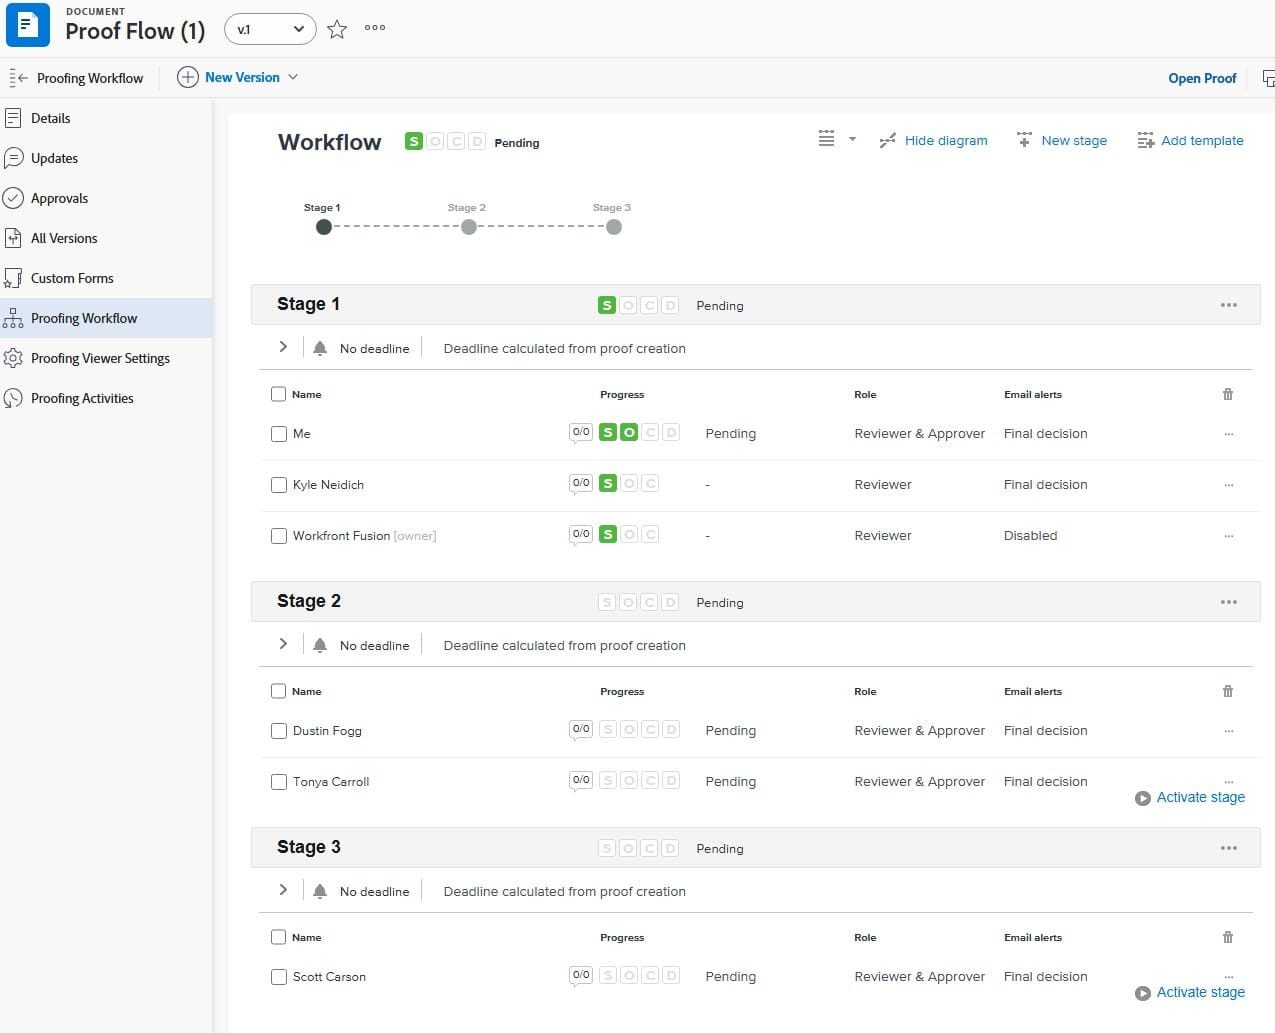Open Proofing Viewer Settings in sidebar
Viewport: 1275px width, 1033px height.
[x=105, y=358]
